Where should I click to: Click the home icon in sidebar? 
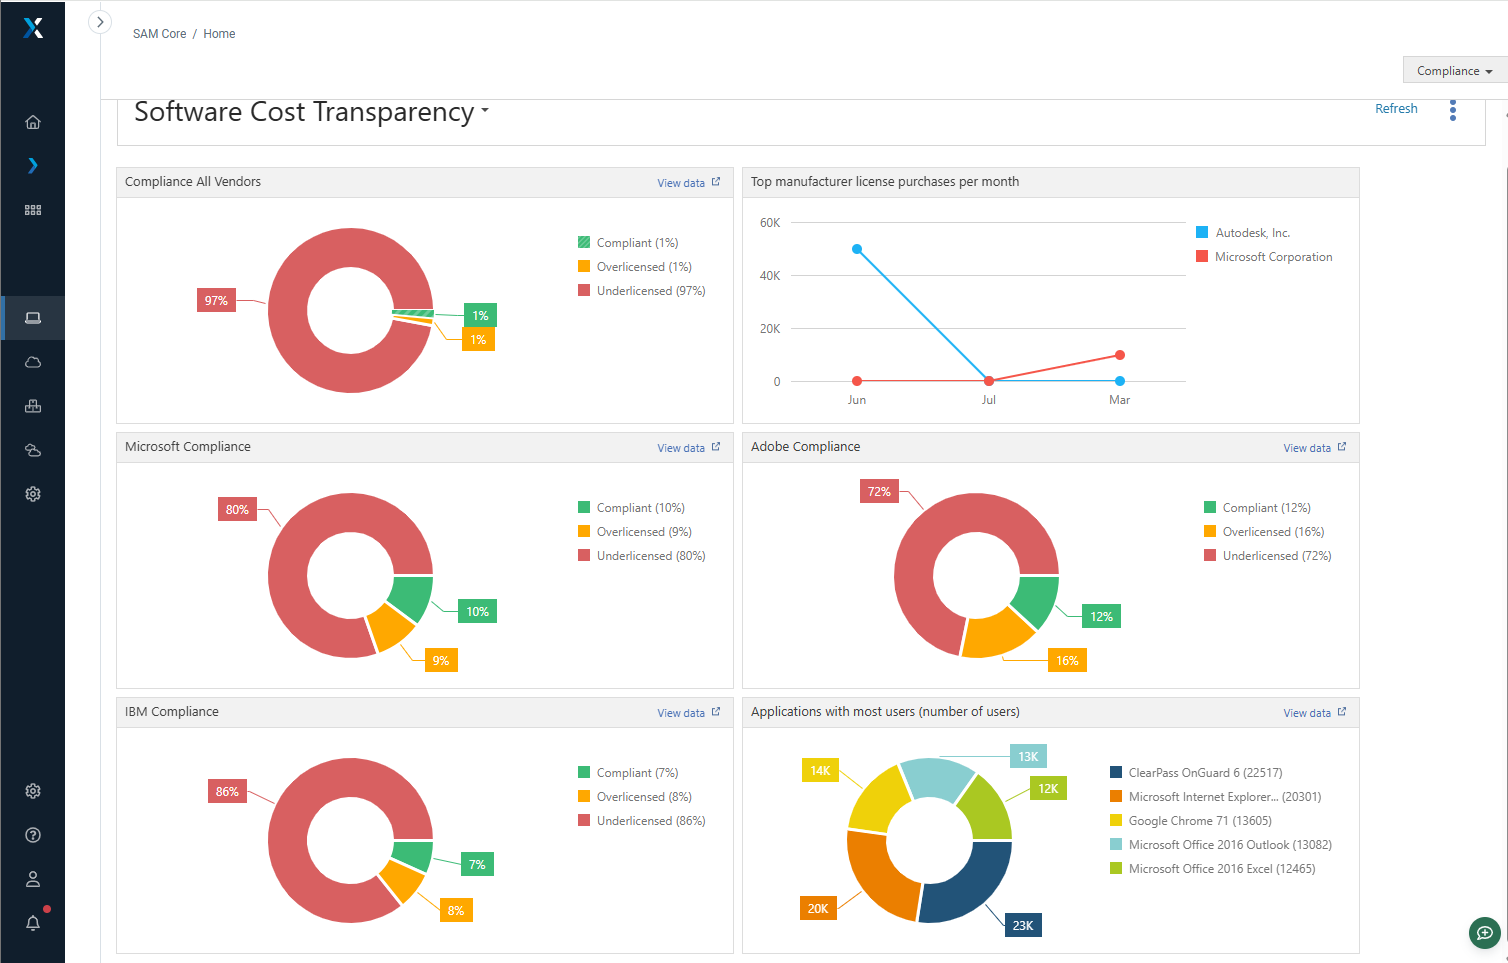[x=33, y=122]
